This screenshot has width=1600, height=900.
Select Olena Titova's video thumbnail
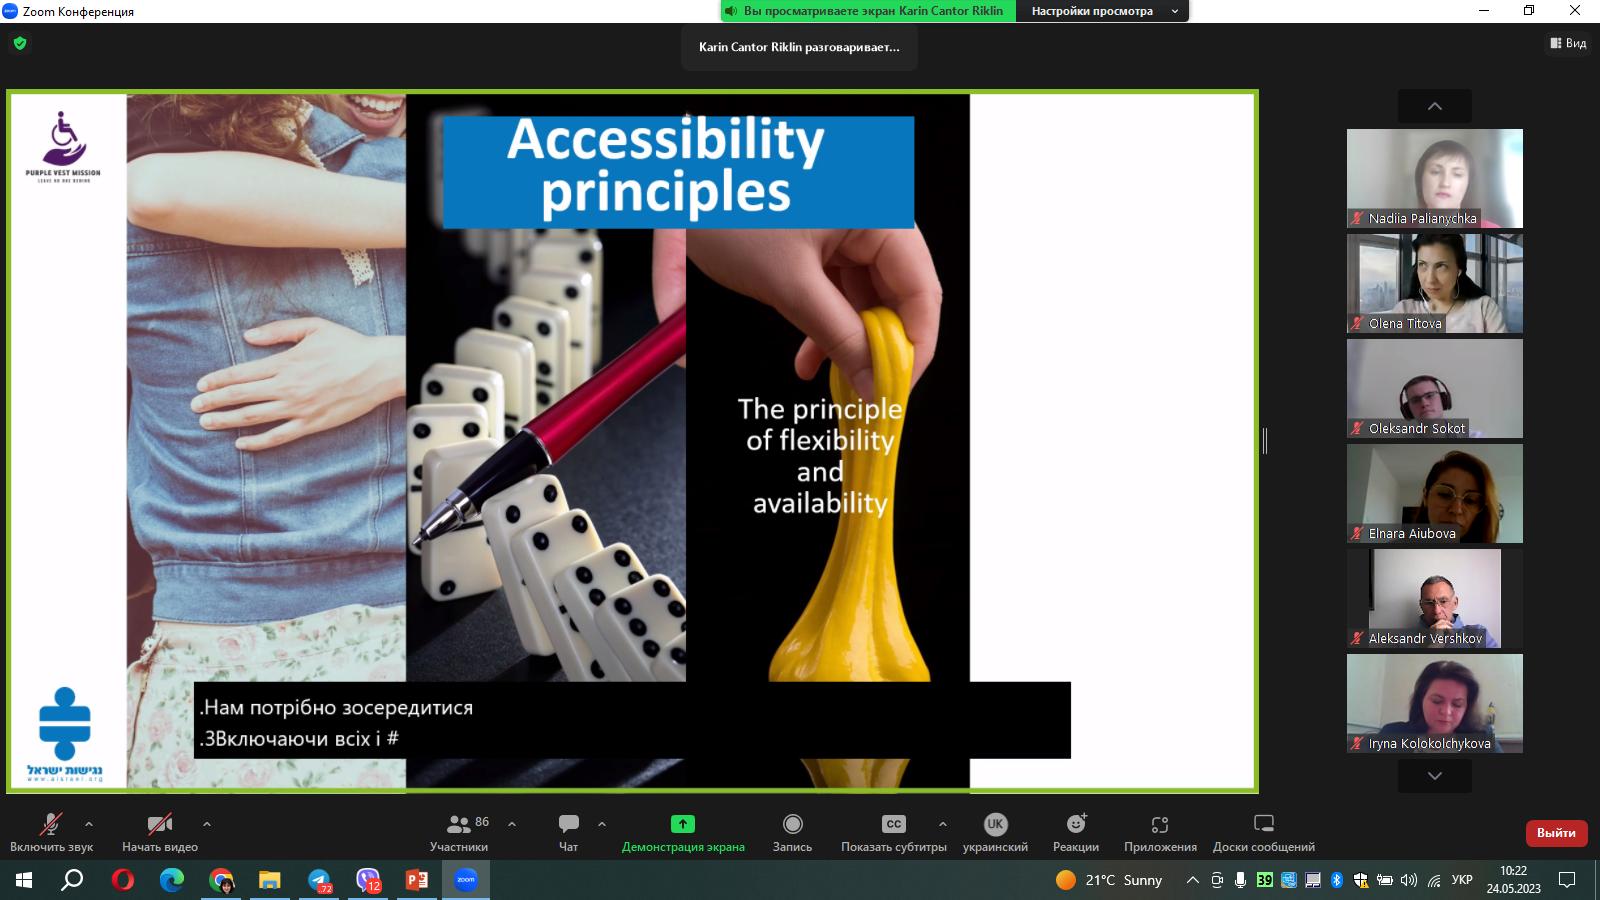click(x=1435, y=283)
